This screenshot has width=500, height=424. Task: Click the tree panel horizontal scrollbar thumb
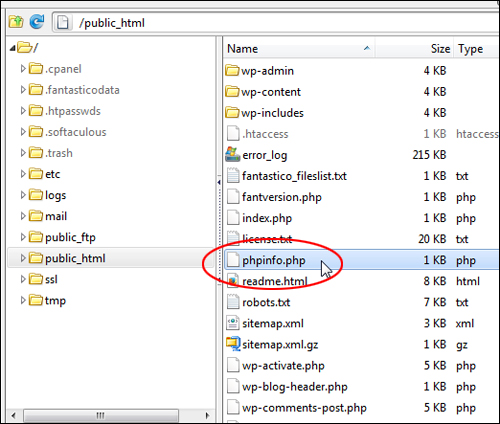[x=101, y=415]
